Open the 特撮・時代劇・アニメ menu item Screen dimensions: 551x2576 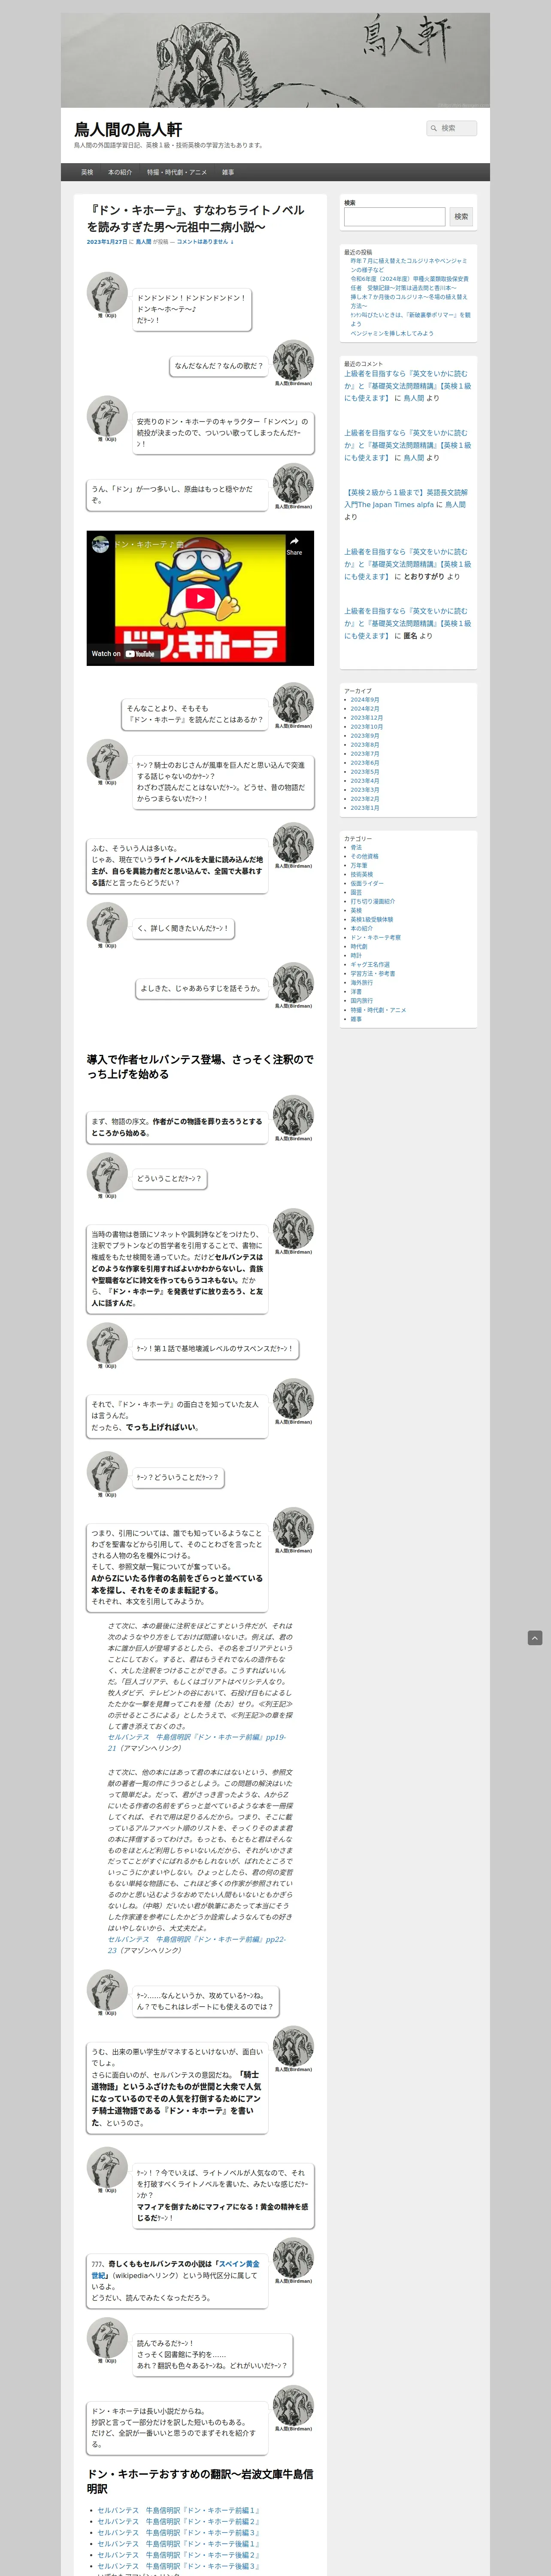(x=177, y=172)
